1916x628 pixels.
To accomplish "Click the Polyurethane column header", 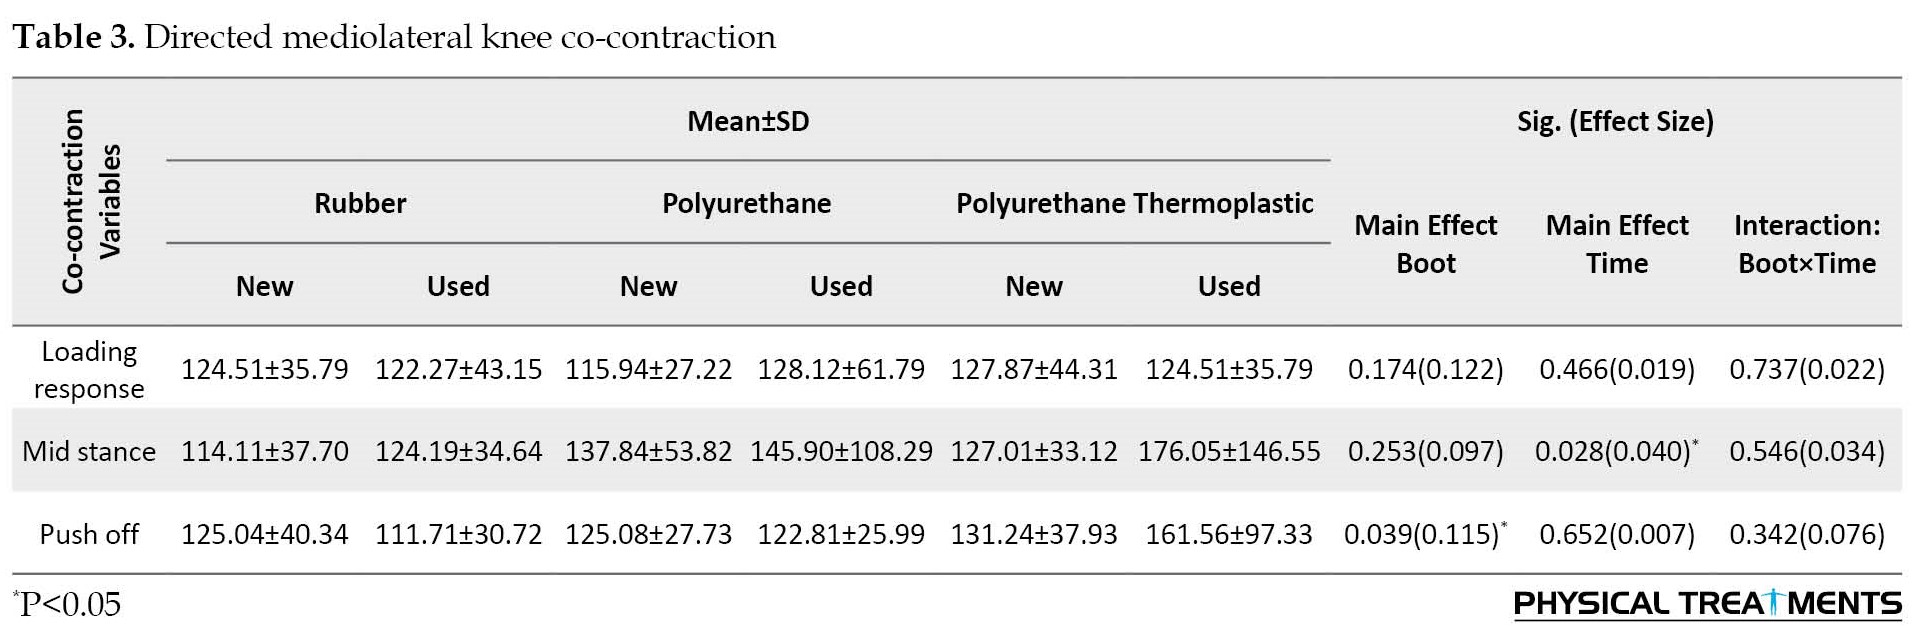I will point(746,204).
